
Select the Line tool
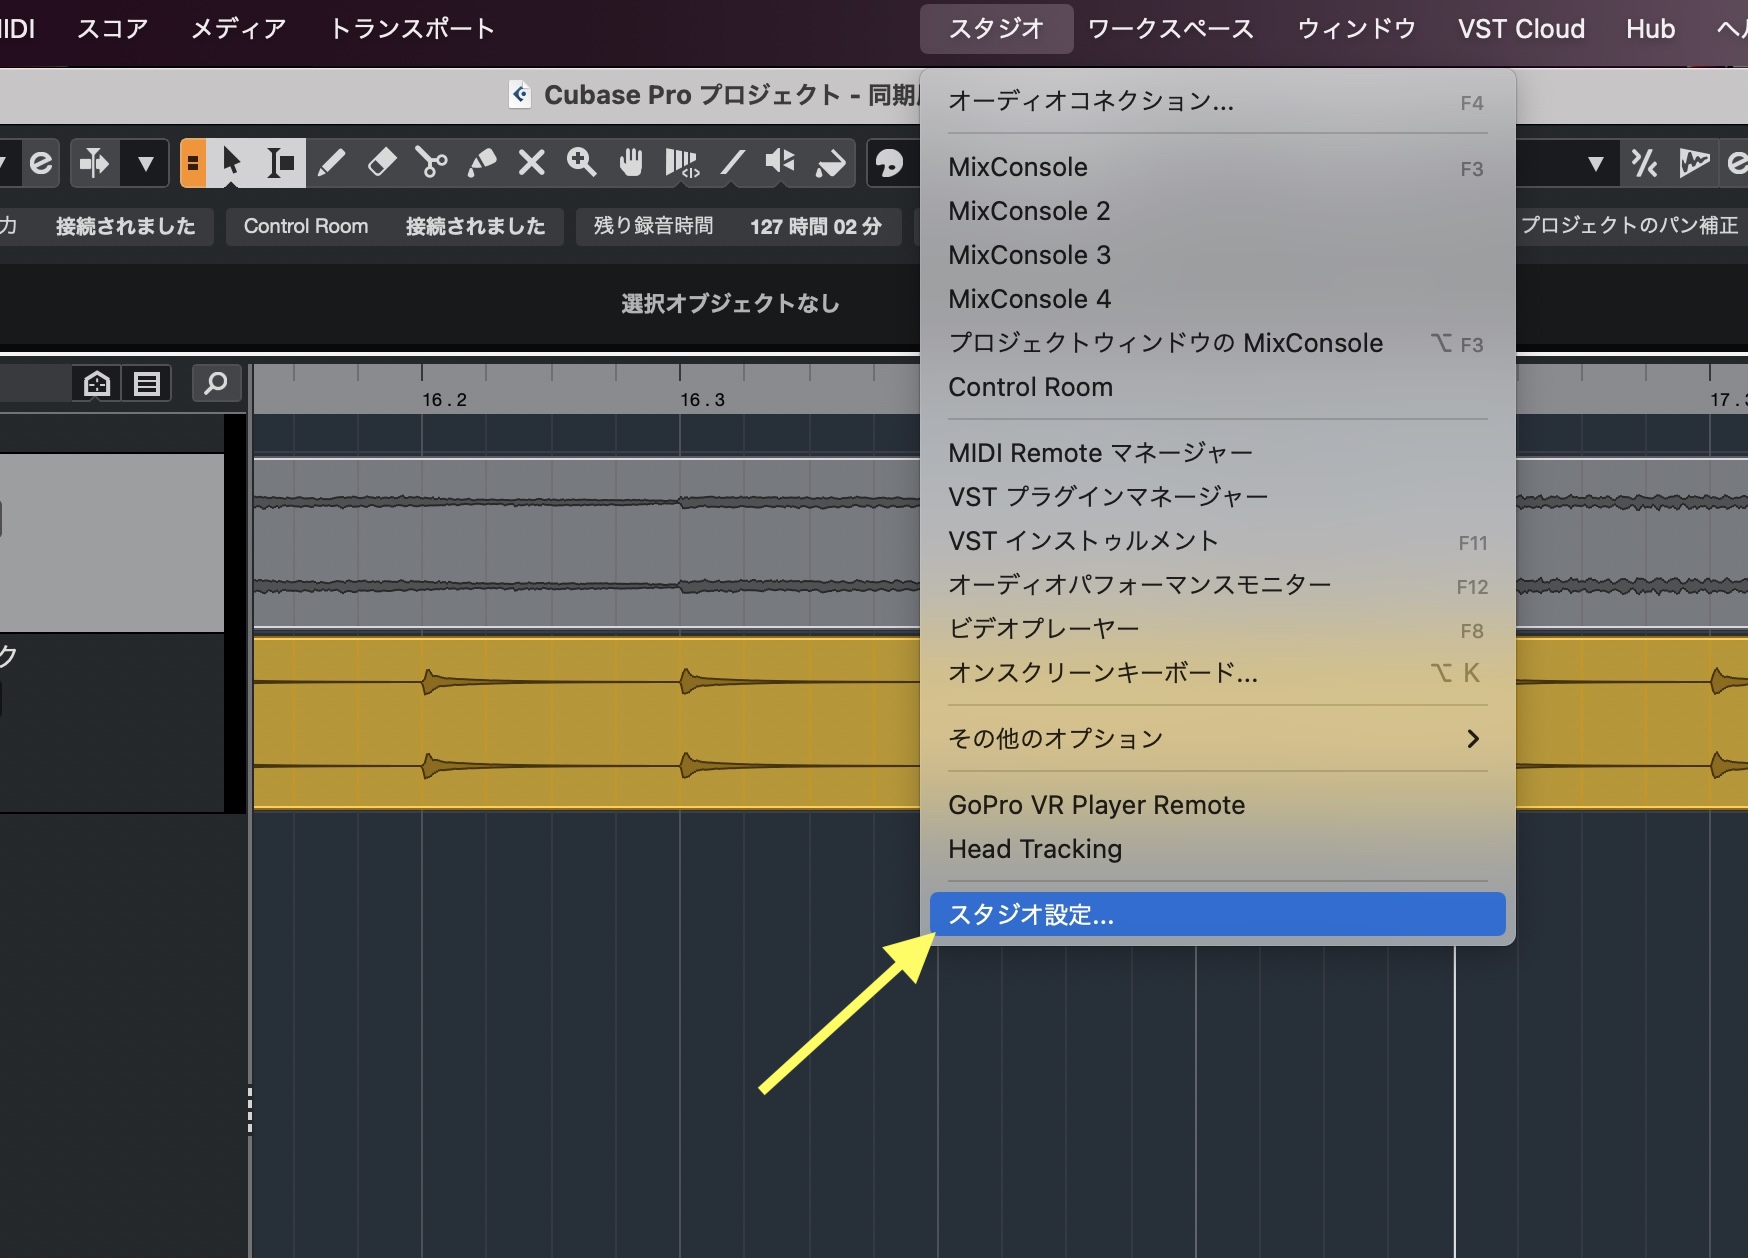pos(731,162)
